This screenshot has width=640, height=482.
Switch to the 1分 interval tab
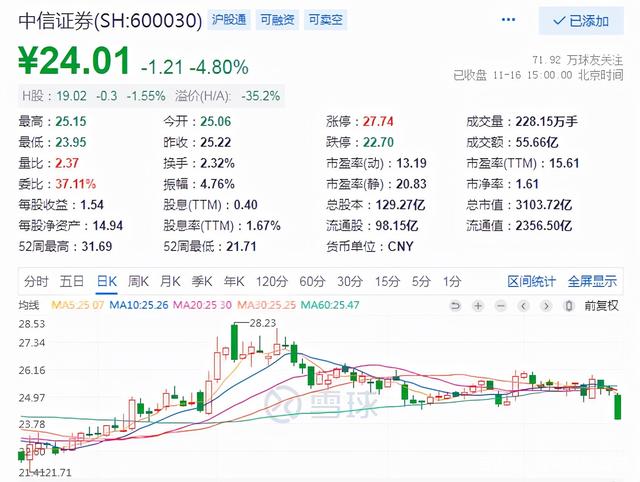[x=452, y=281]
